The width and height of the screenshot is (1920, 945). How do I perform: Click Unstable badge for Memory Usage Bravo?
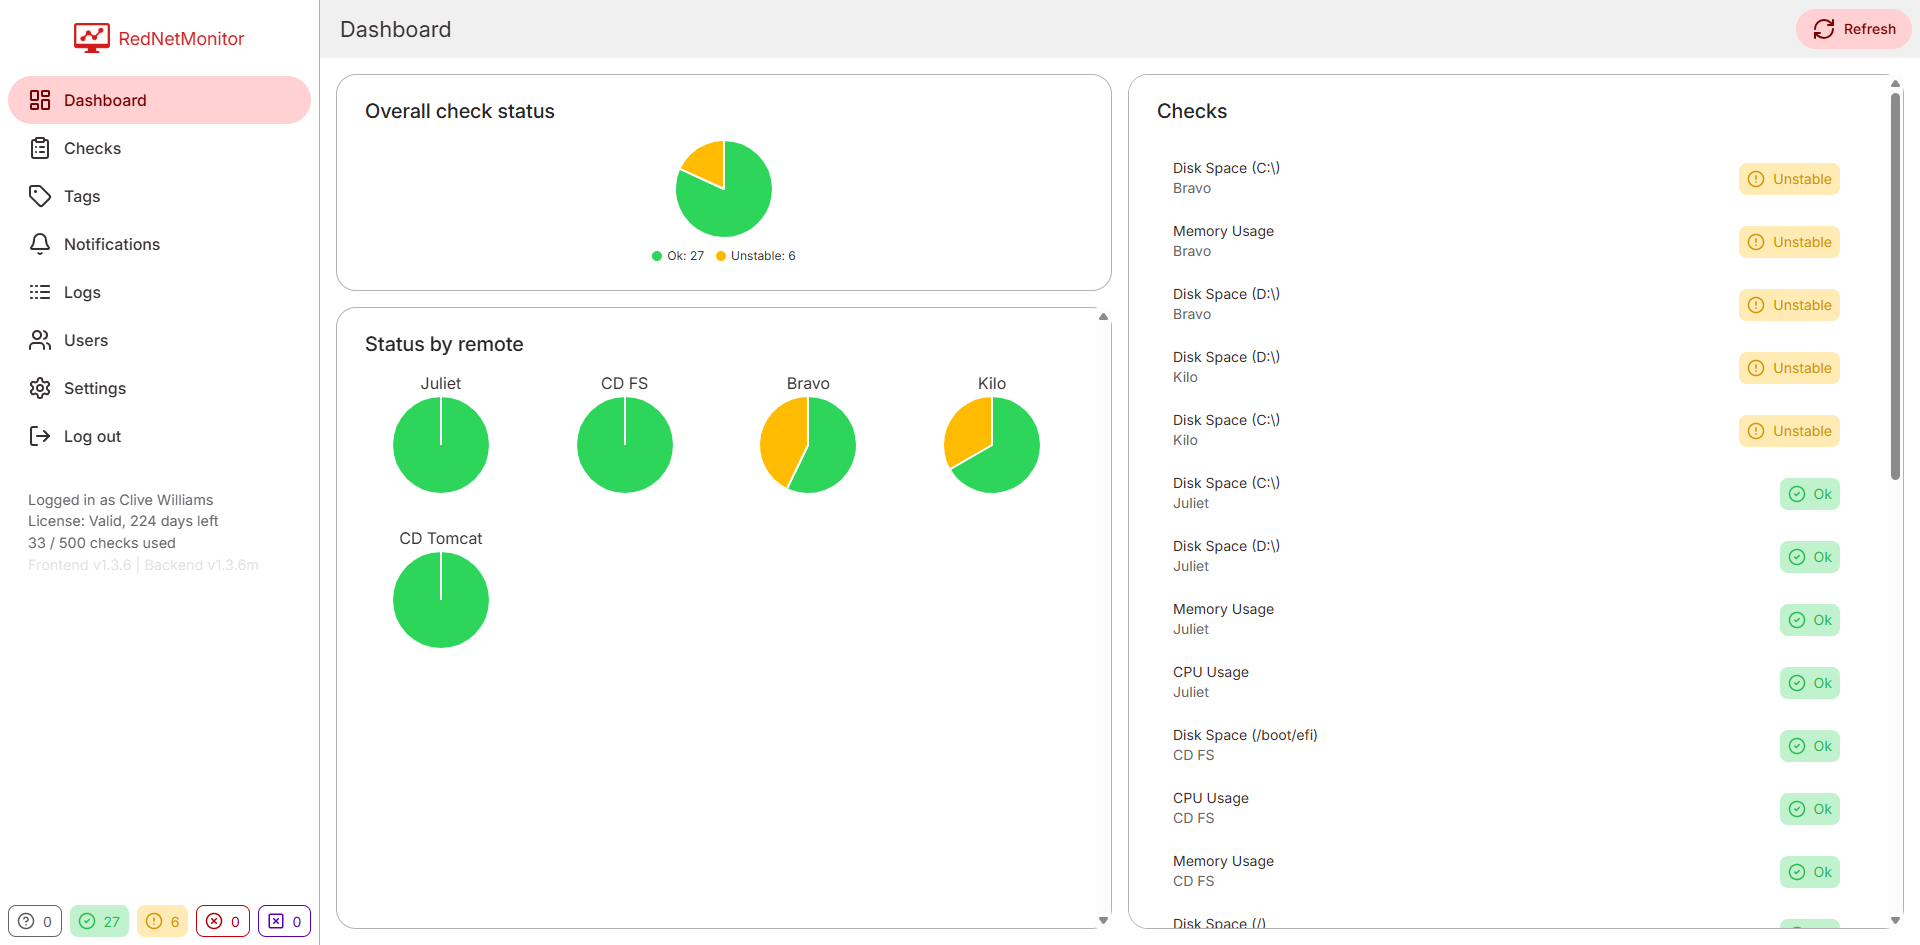tap(1789, 242)
